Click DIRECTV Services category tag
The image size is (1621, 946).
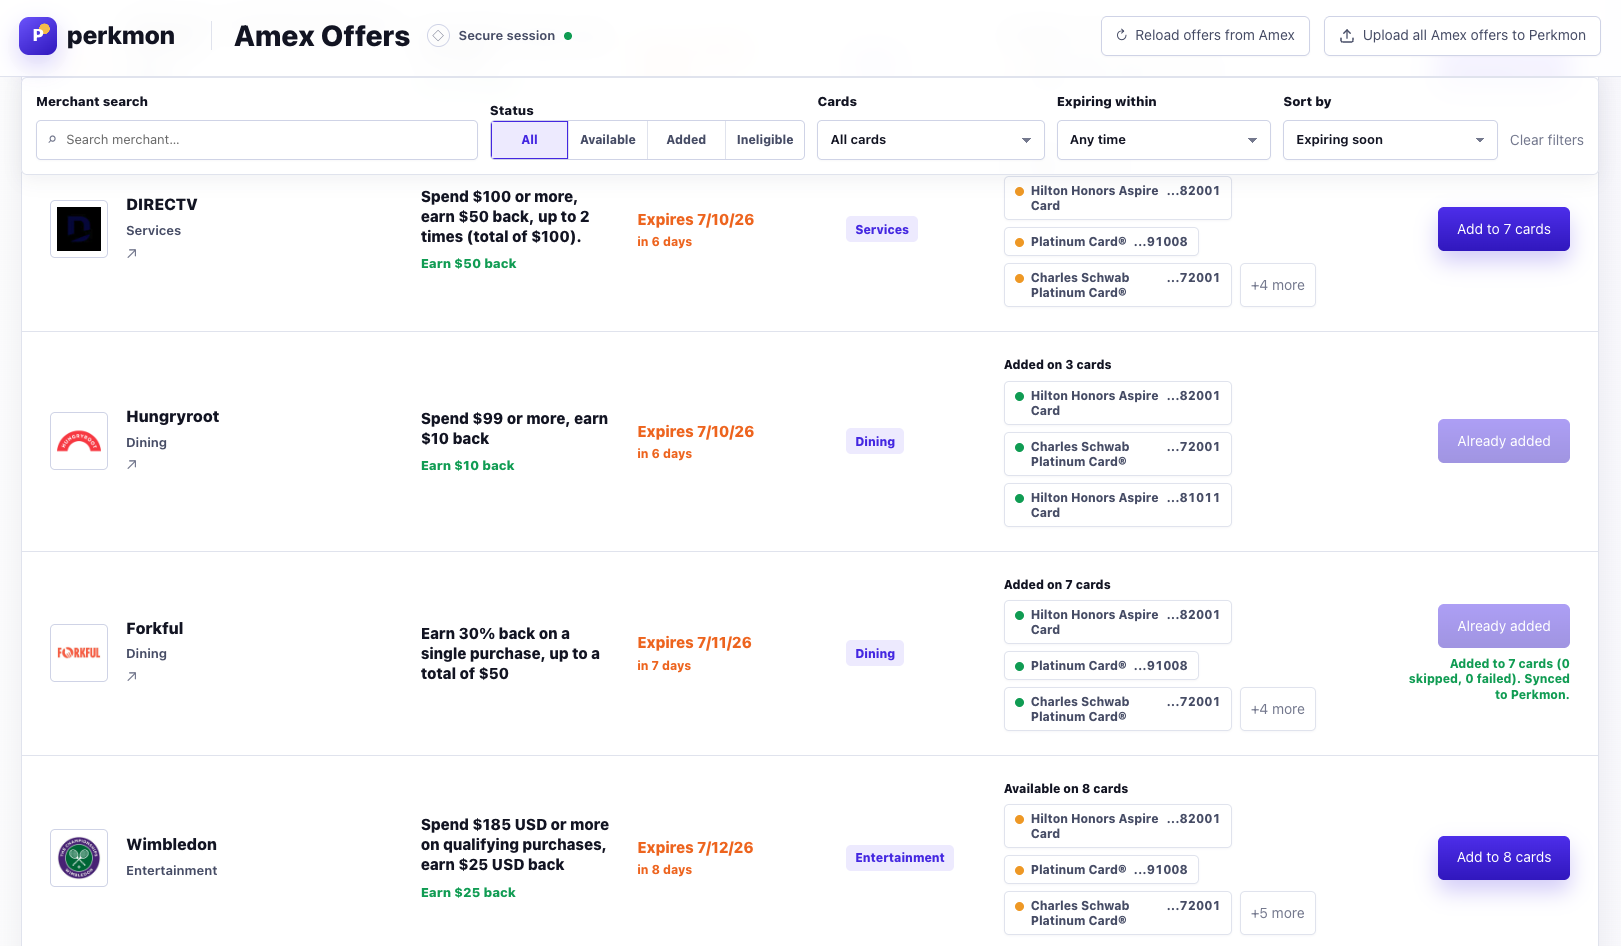click(x=881, y=229)
